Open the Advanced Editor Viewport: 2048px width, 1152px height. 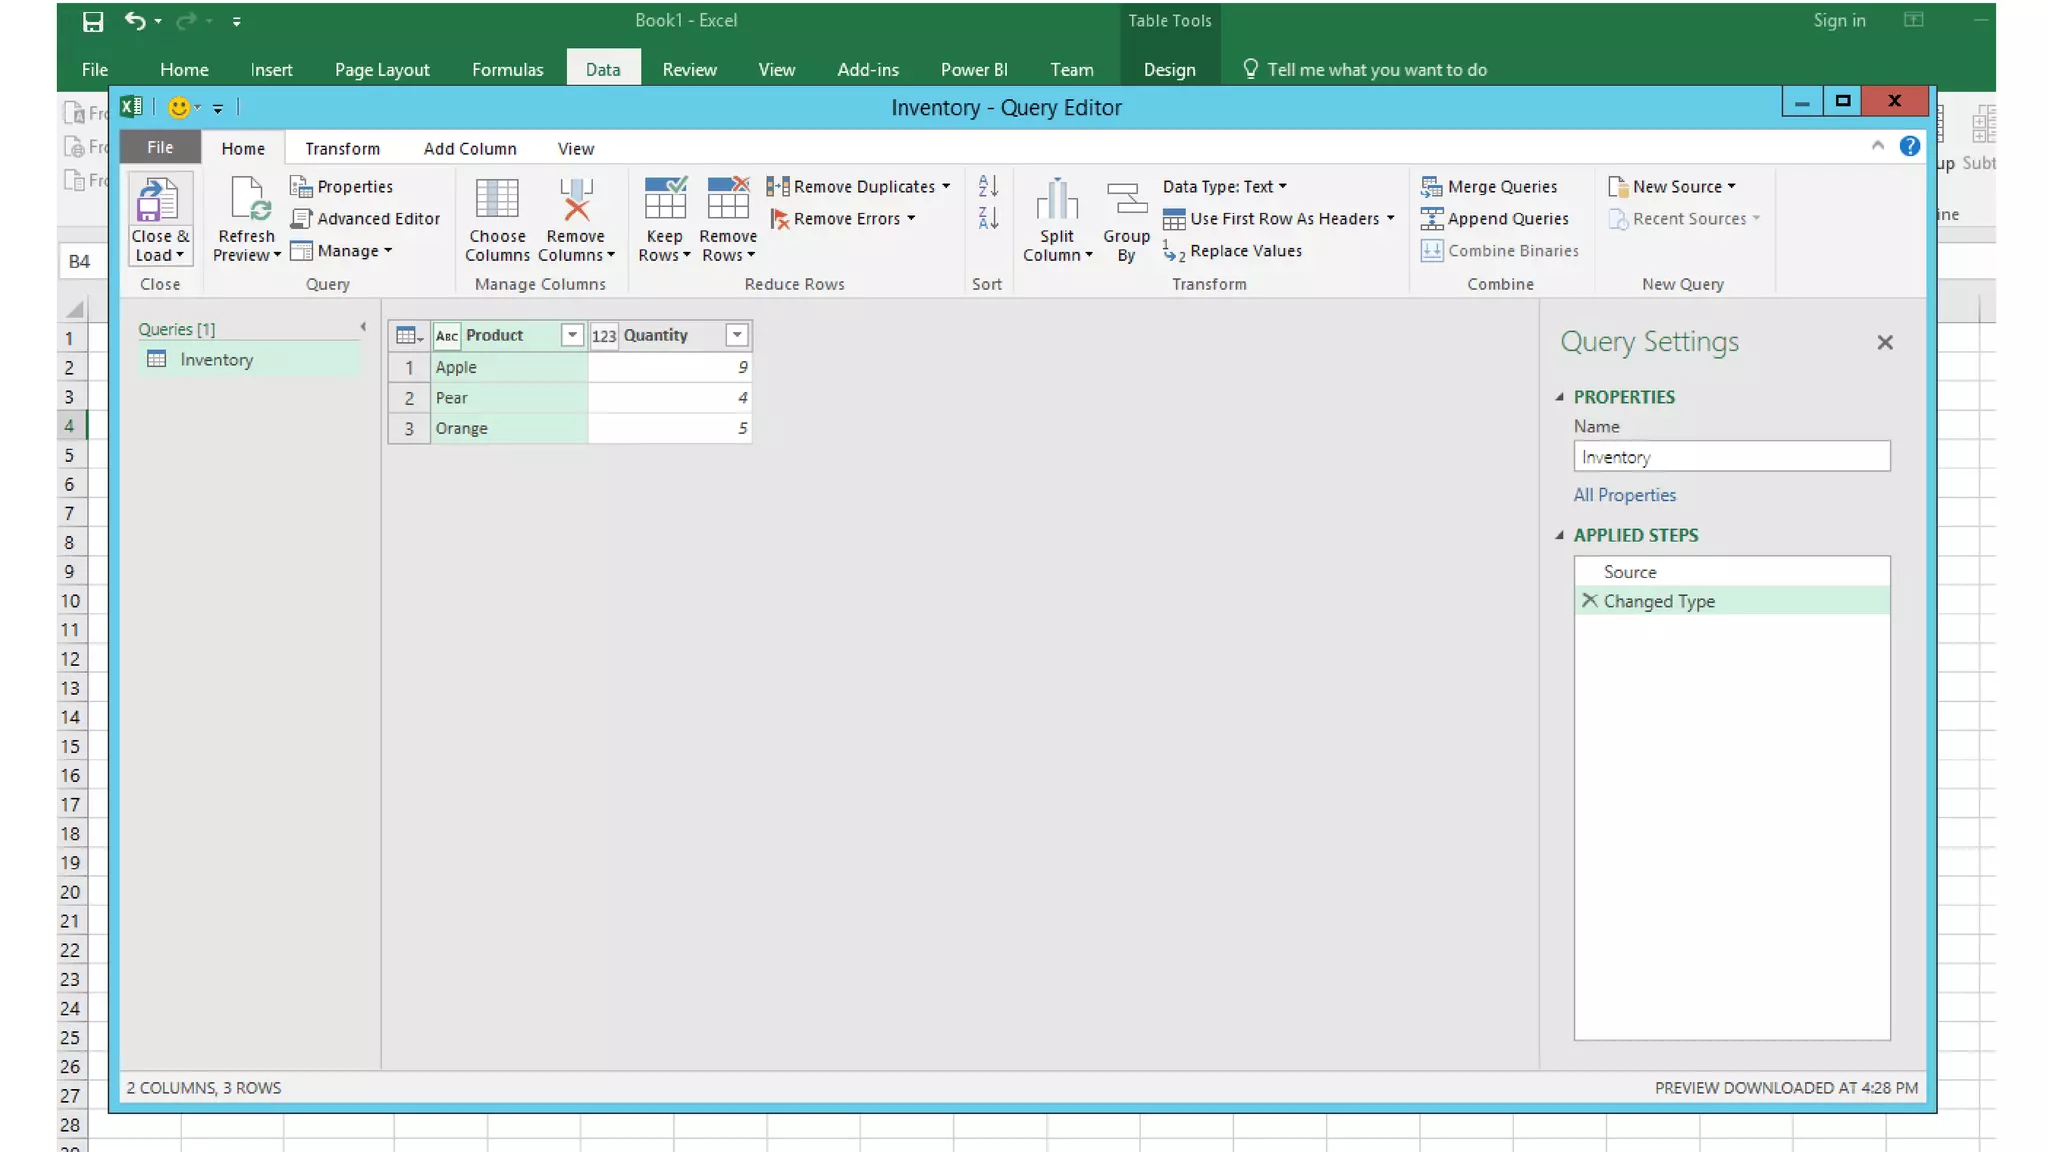coord(366,218)
